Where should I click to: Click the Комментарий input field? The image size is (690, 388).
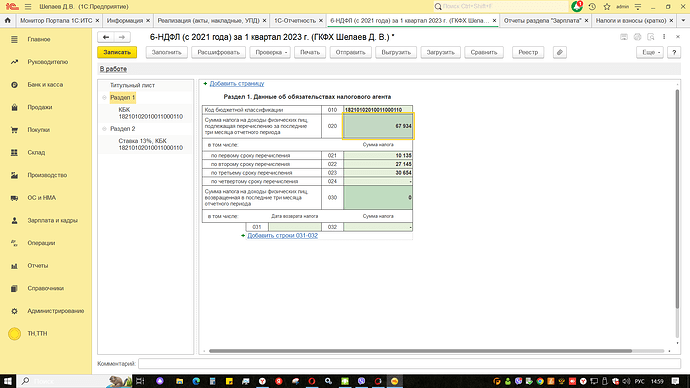[409, 364]
